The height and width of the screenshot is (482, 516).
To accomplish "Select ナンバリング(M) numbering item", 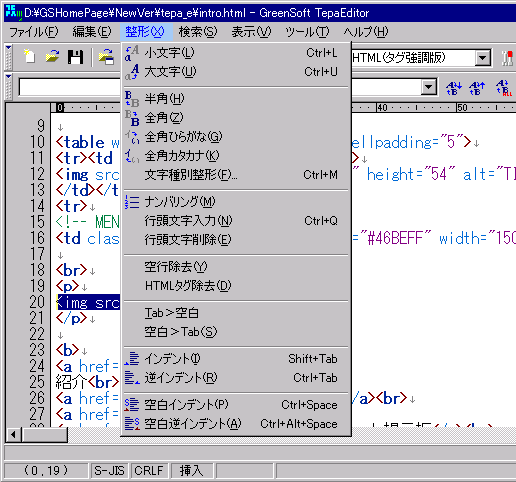I will click(x=236, y=202).
